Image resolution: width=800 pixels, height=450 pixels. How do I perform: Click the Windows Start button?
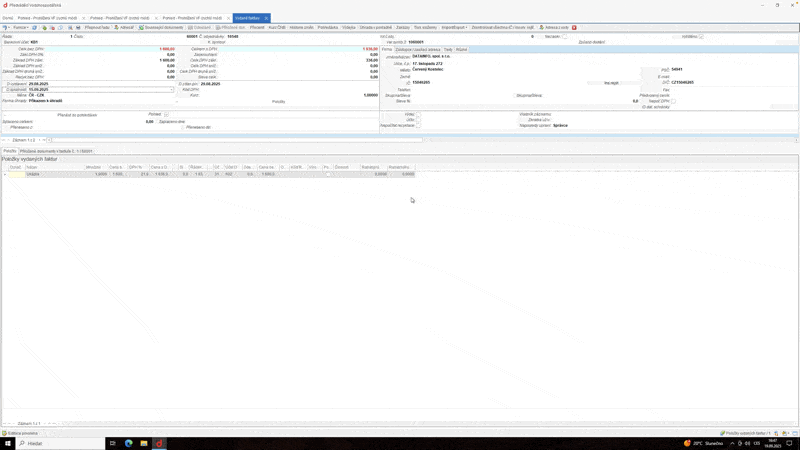point(8,443)
